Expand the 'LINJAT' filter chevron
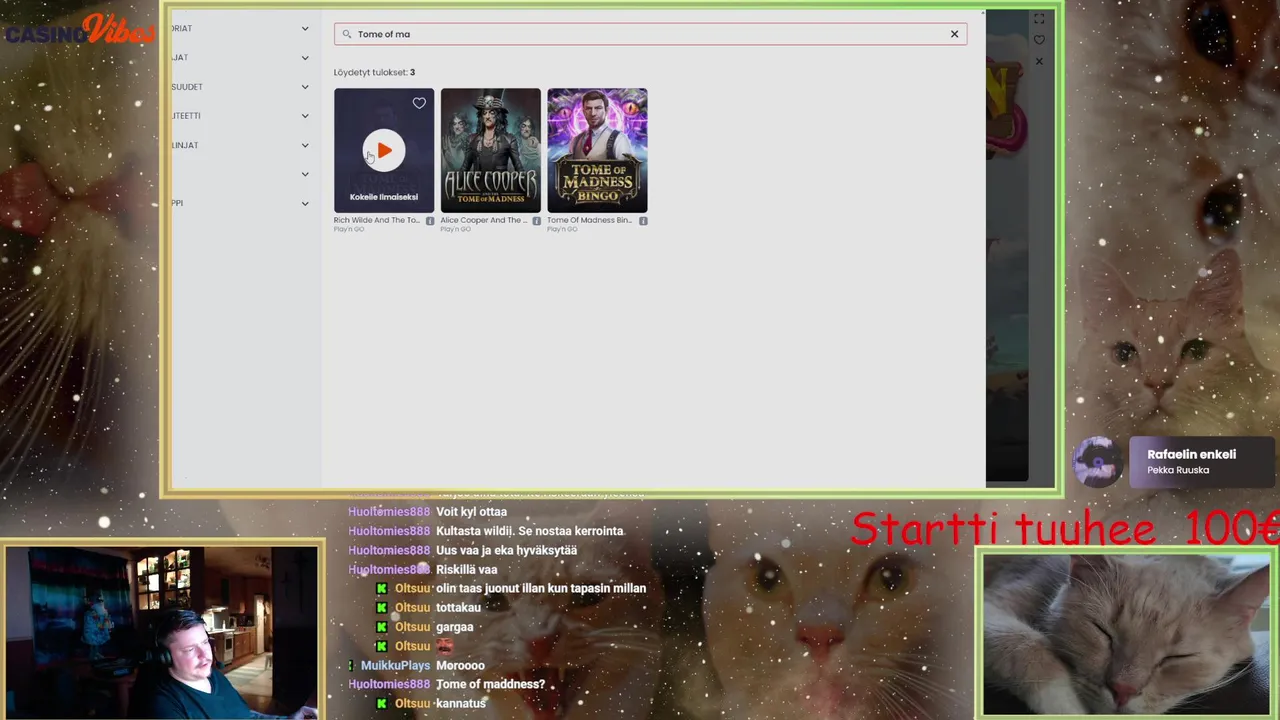 305,145
